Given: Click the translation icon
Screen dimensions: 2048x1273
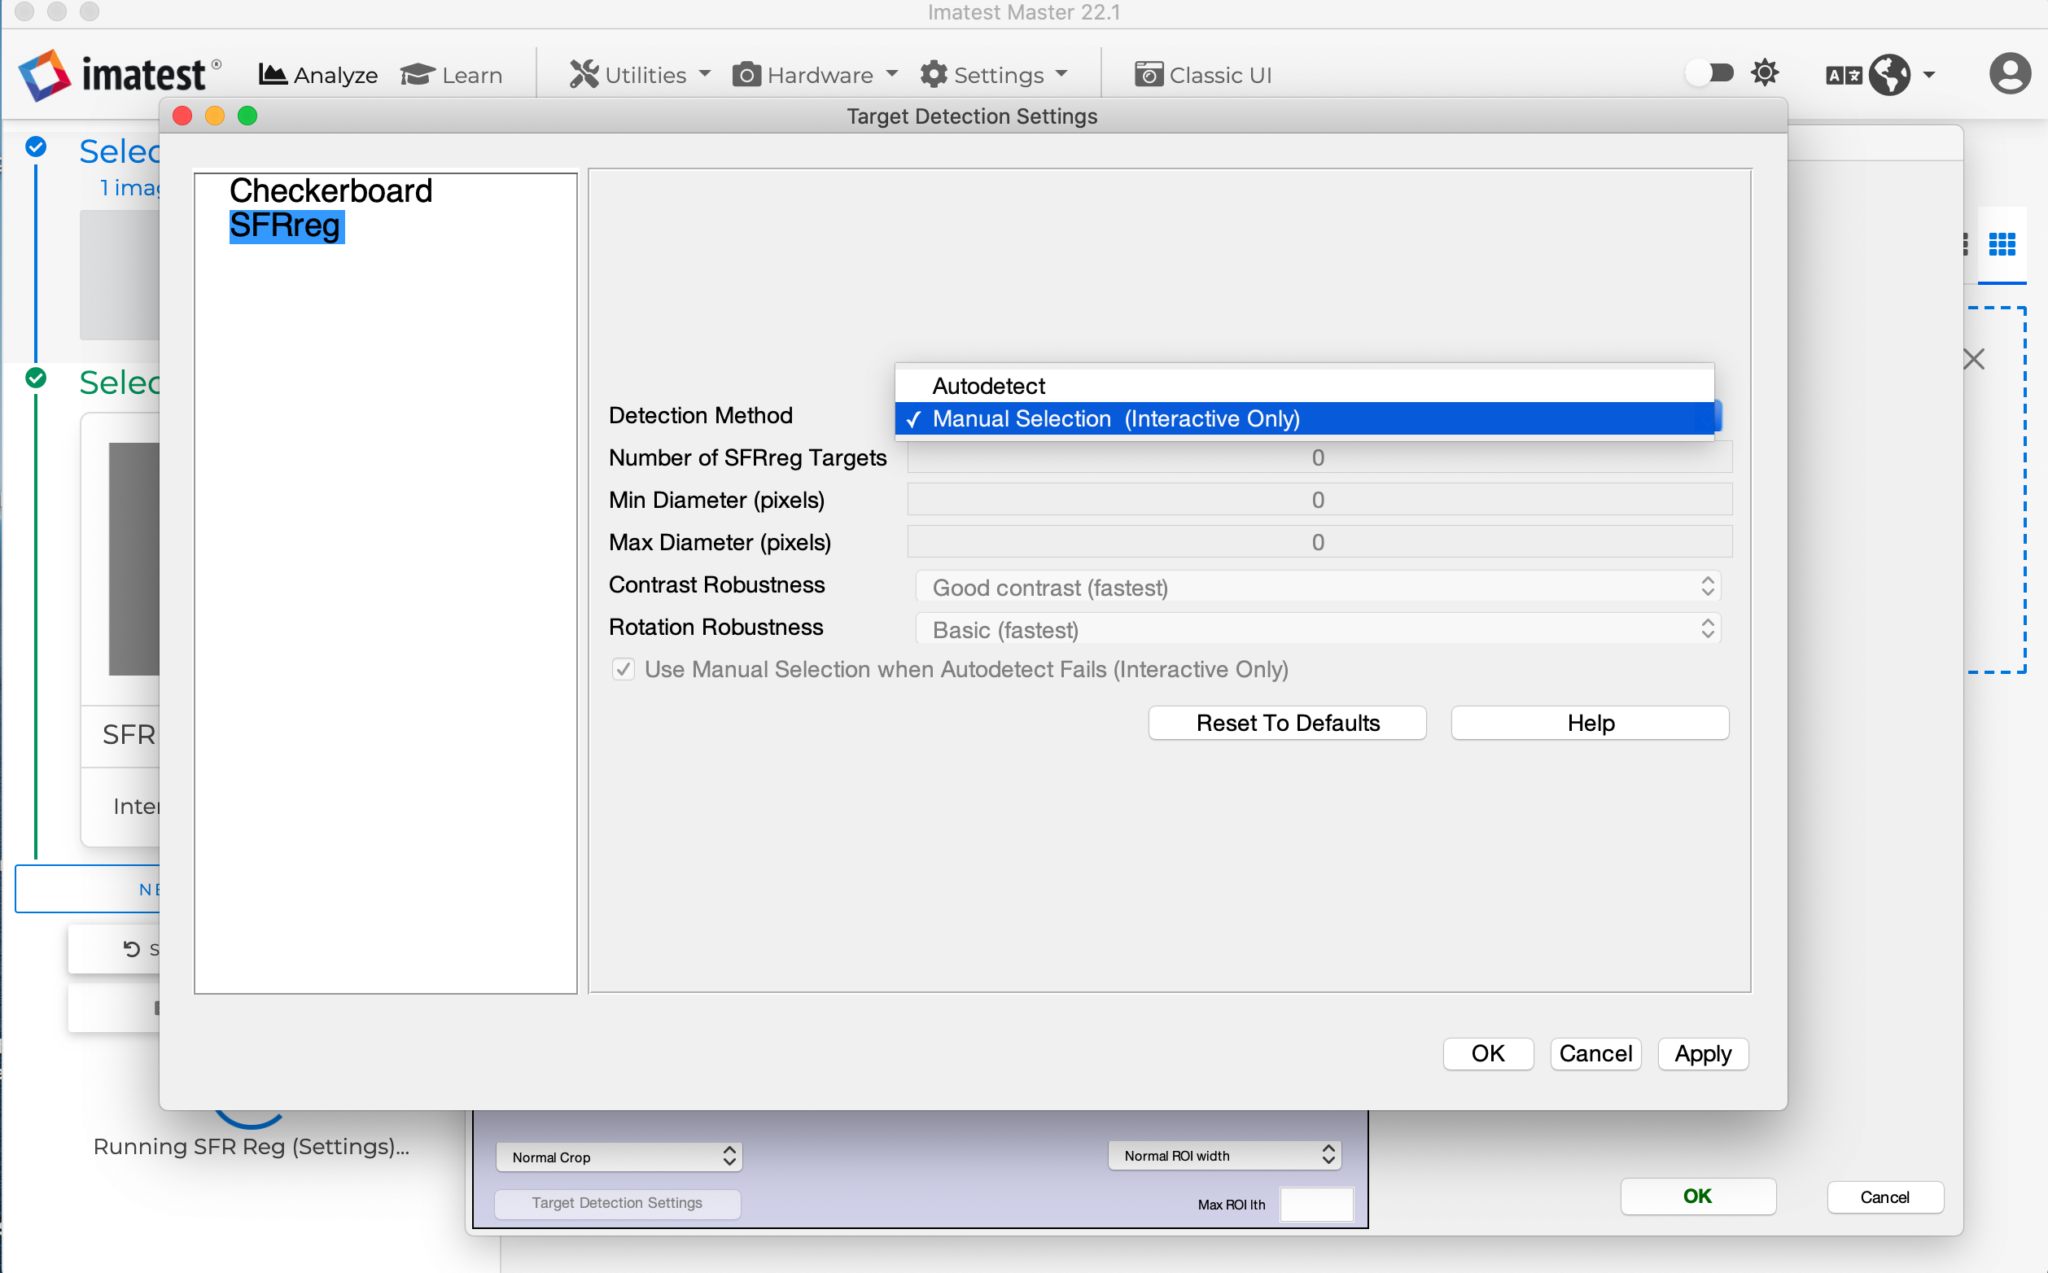Looking at the screenshot, I should pos(1843,73).
